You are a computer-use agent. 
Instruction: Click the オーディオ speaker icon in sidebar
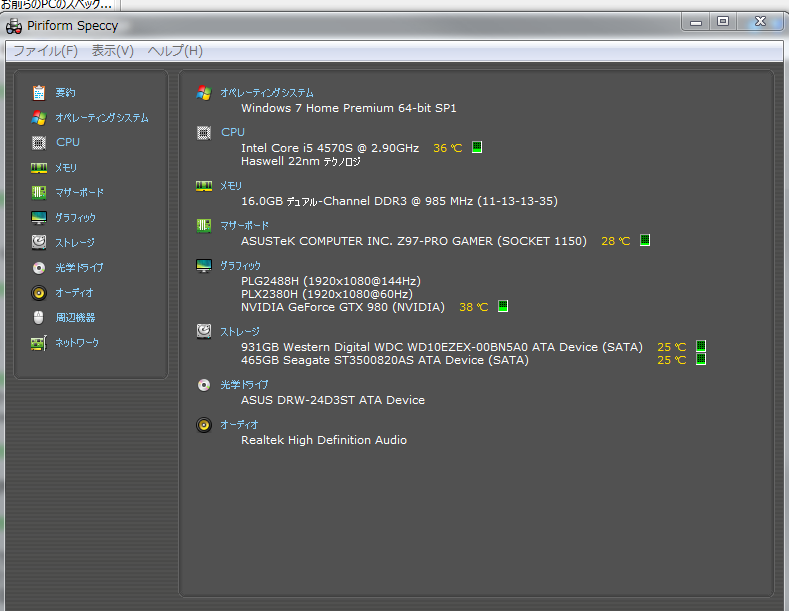(x=39, y=292)
